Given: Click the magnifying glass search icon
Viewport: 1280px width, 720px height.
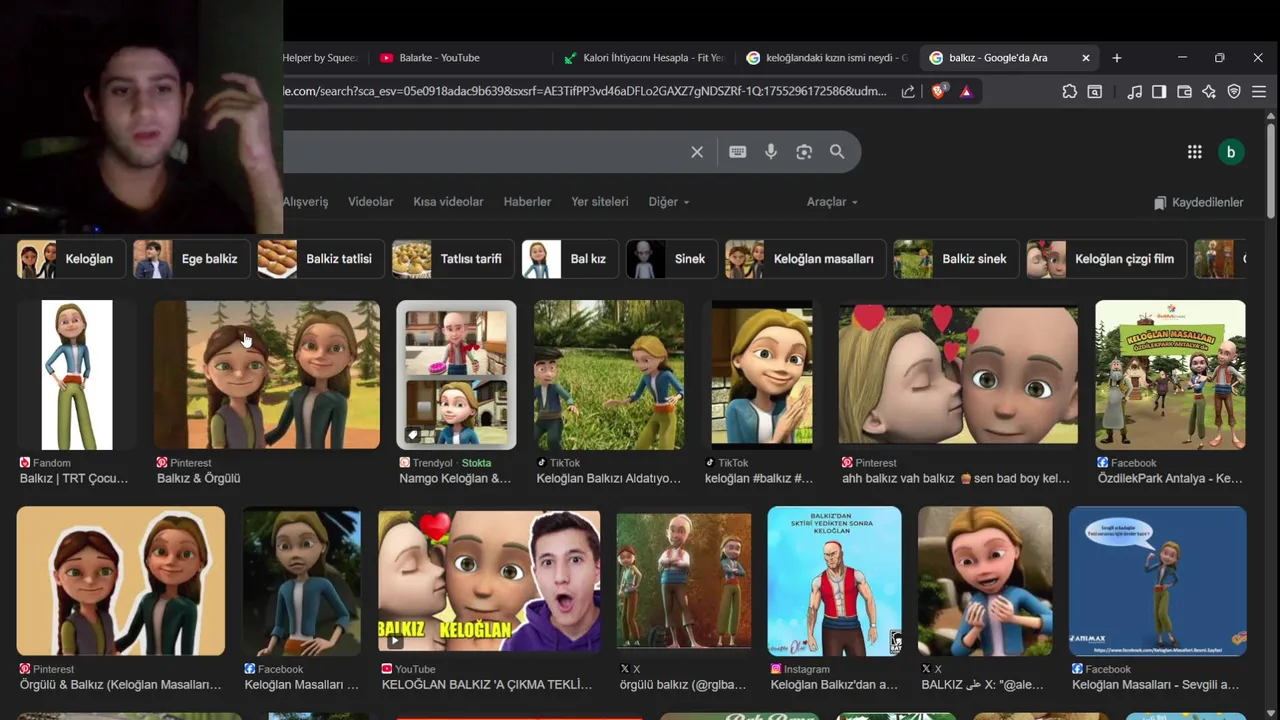Looking at the screenshot, I should 837,152.
